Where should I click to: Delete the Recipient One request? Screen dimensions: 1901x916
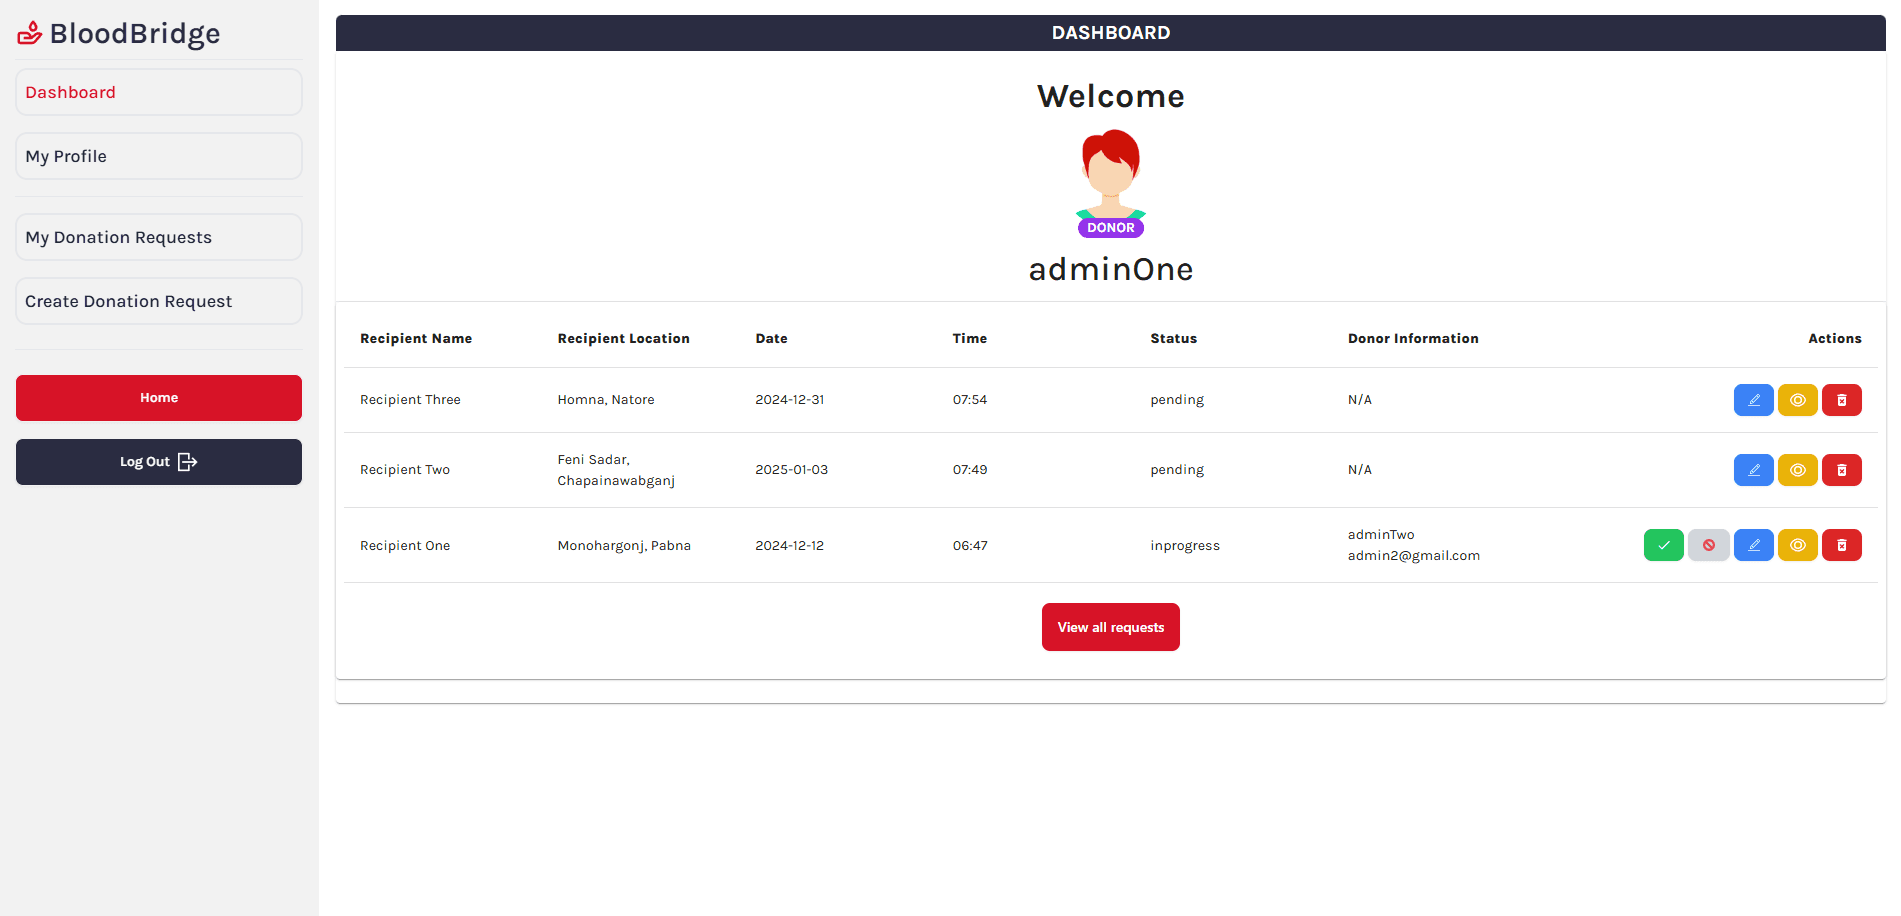coord(1841,545)
